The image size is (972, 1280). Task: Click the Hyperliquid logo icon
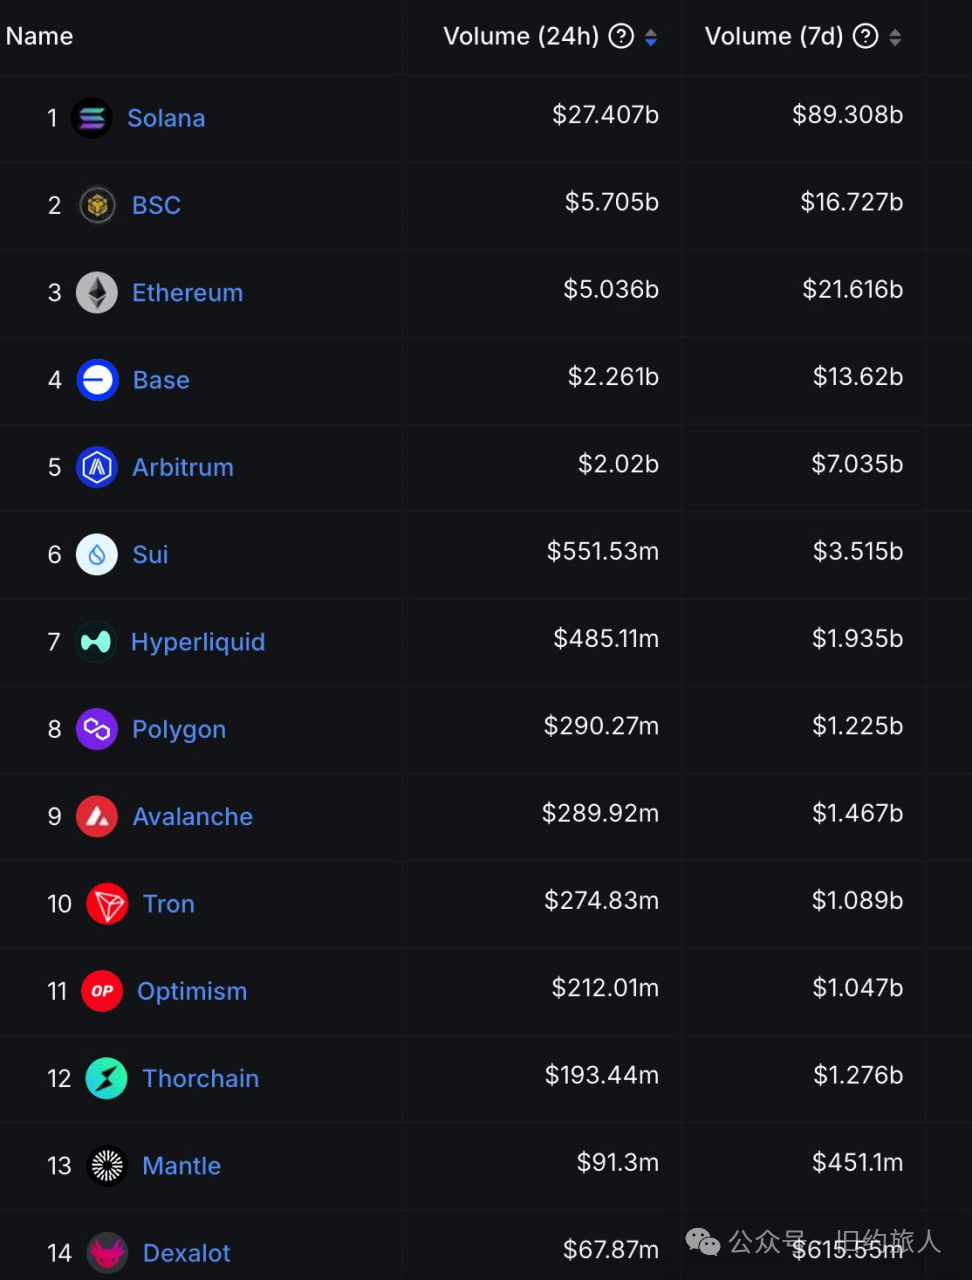point(96,642)
